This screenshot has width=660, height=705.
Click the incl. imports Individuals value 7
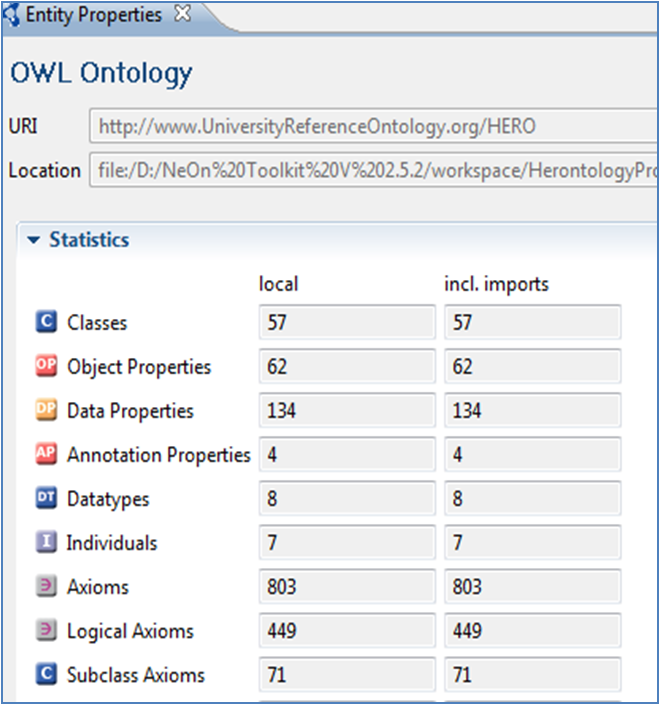point(533,542)
